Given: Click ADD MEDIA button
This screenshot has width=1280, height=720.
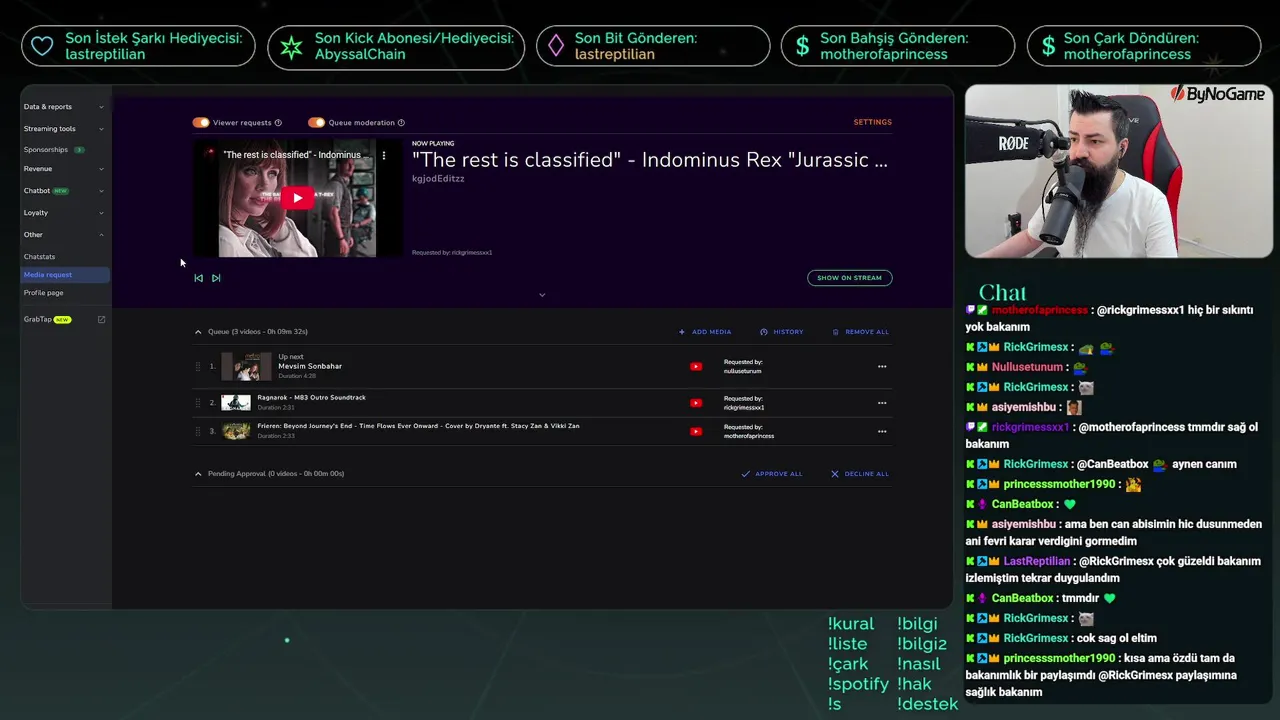Looking at the screenshot, I should pyautogui.click(x=705, y=332).
